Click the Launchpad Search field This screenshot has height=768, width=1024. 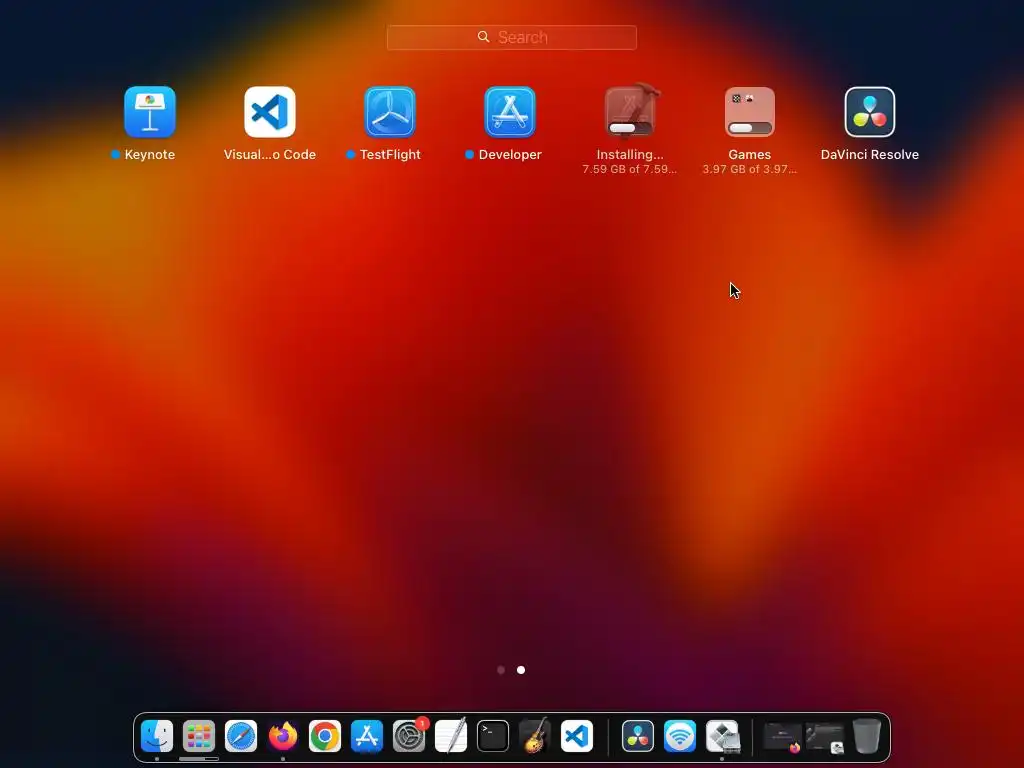point(512,37)
